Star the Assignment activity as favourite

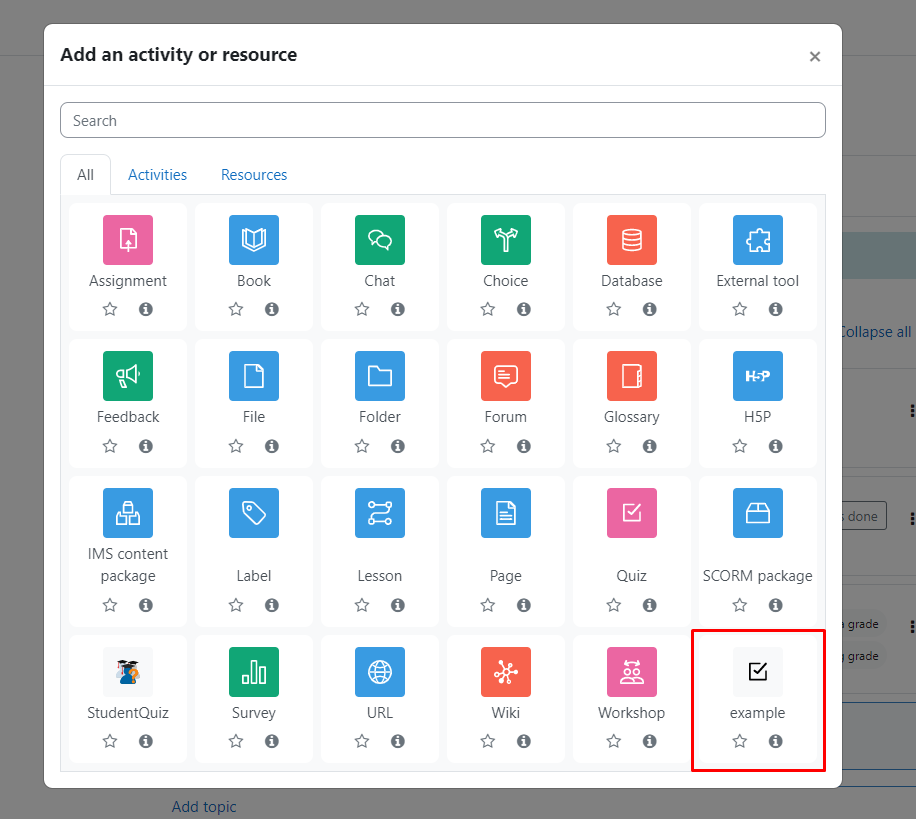(x=110, y=309)
